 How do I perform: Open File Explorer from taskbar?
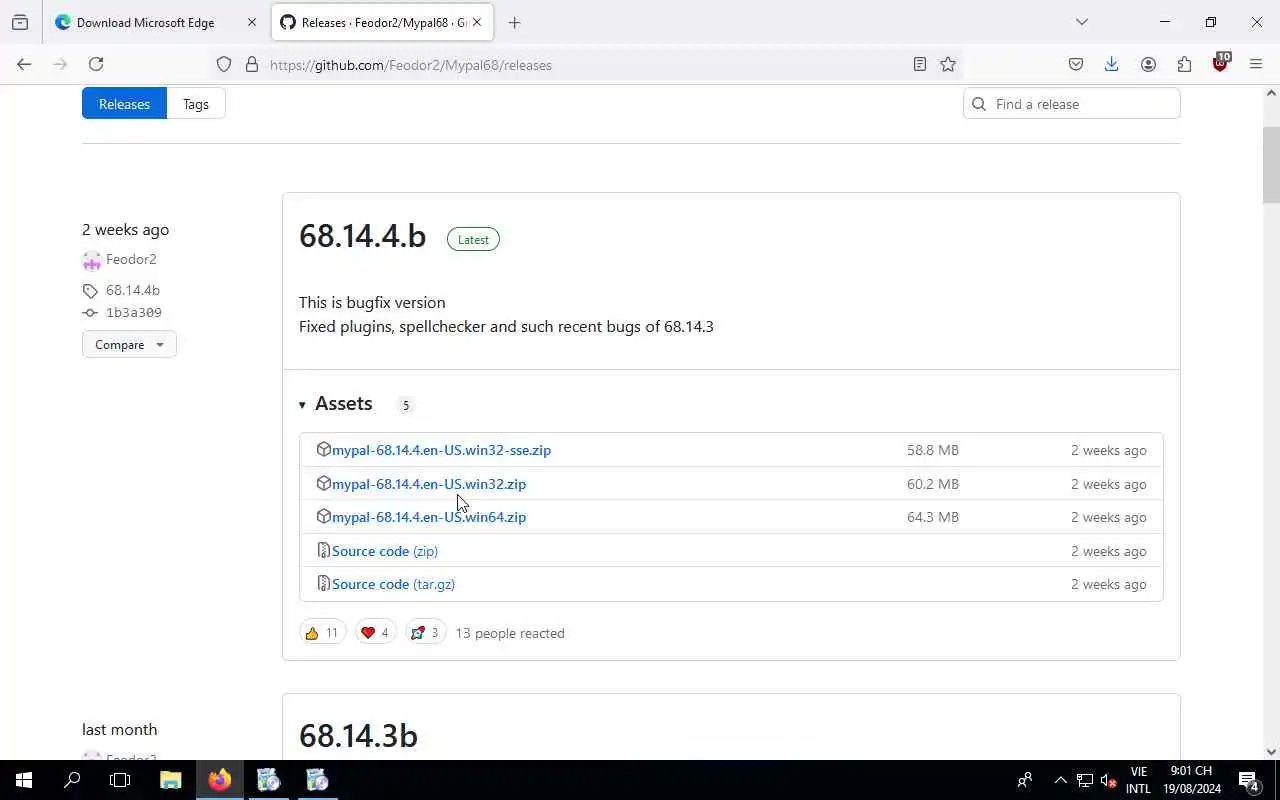coord(171,780)
